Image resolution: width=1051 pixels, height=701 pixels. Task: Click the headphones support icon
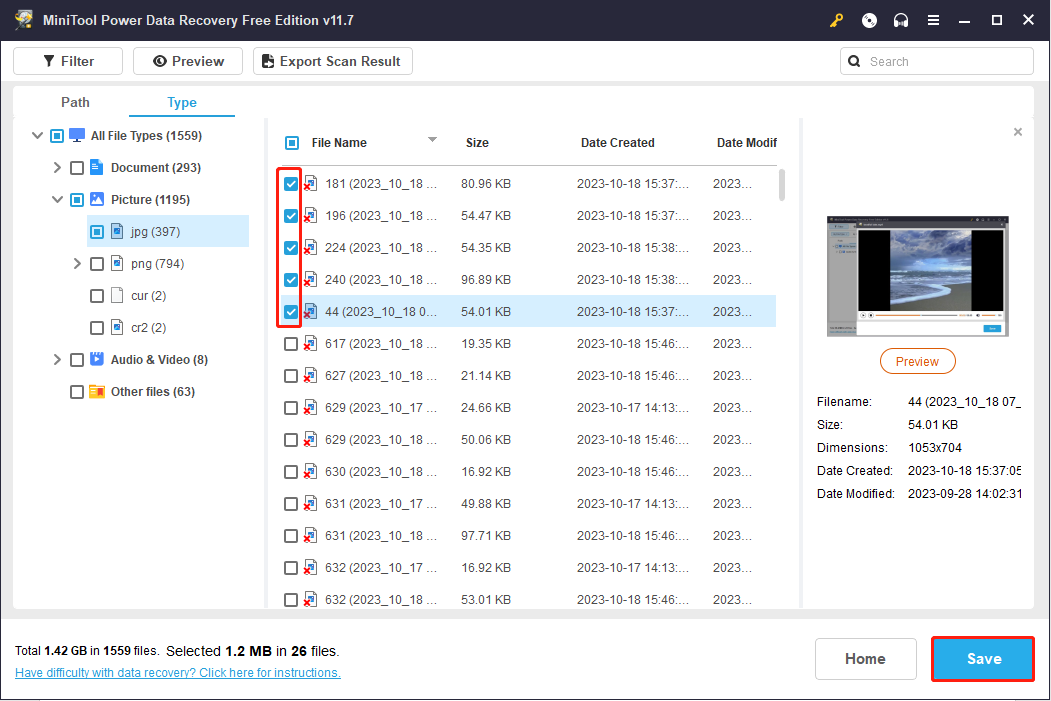click(900, 20)
